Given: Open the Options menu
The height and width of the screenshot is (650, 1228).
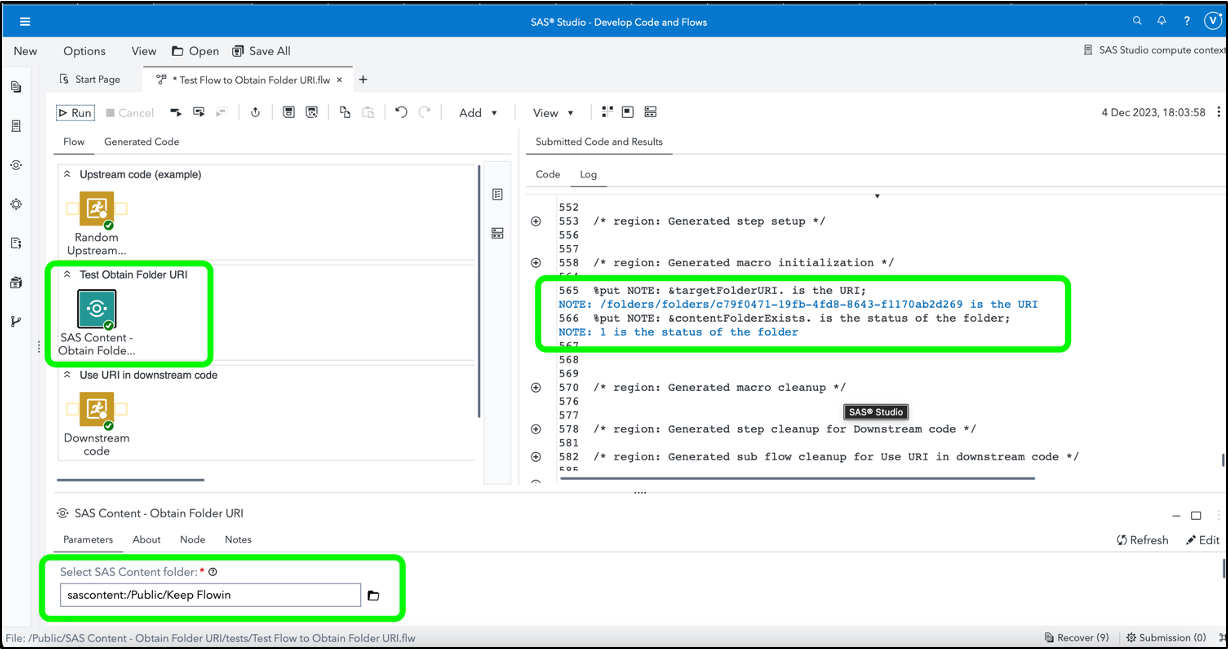Looking at the screenshot, I should pos(84,51).
